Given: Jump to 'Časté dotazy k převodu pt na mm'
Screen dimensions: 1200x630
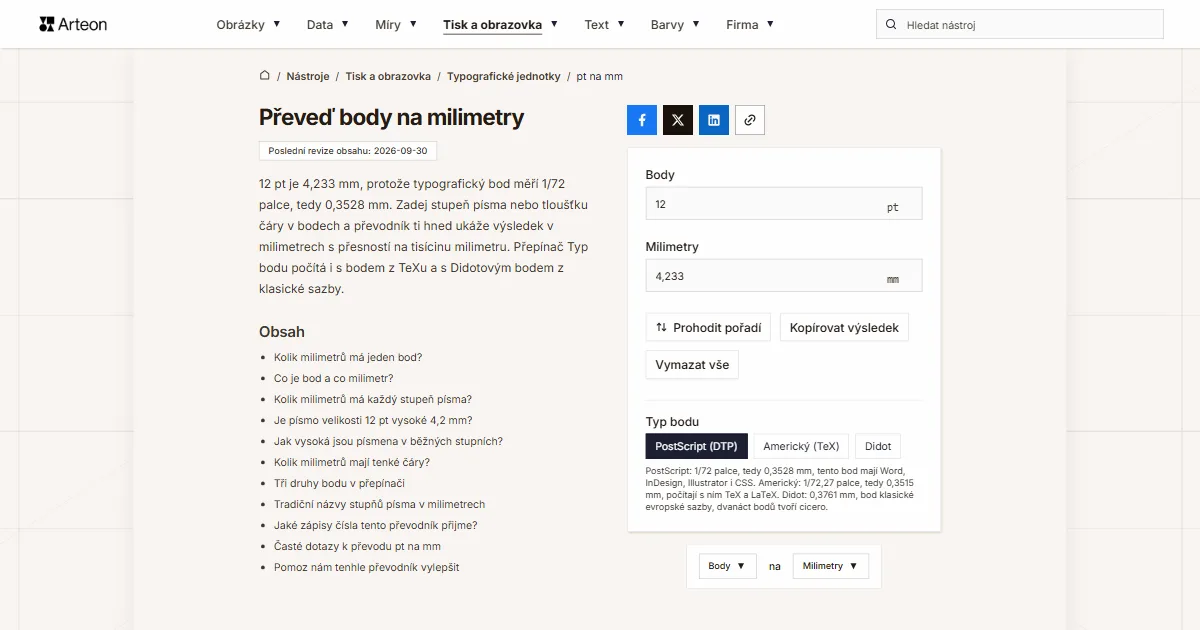Looking at the screenshot, I should coord(357,546).
